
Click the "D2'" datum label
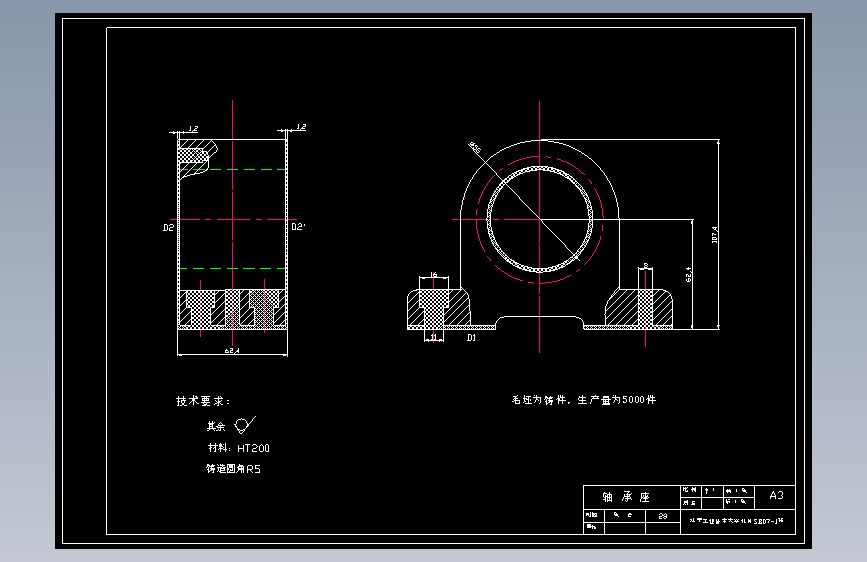[x=299, y=226]
